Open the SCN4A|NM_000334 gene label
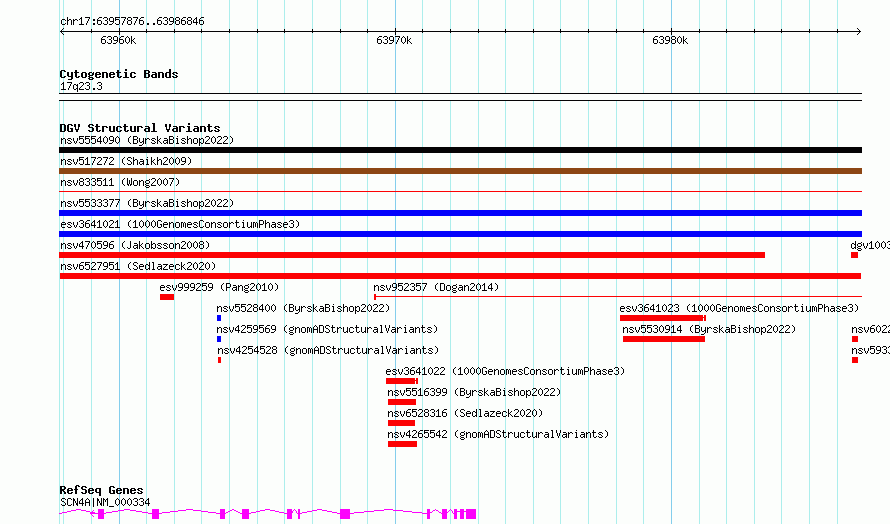 105,502
